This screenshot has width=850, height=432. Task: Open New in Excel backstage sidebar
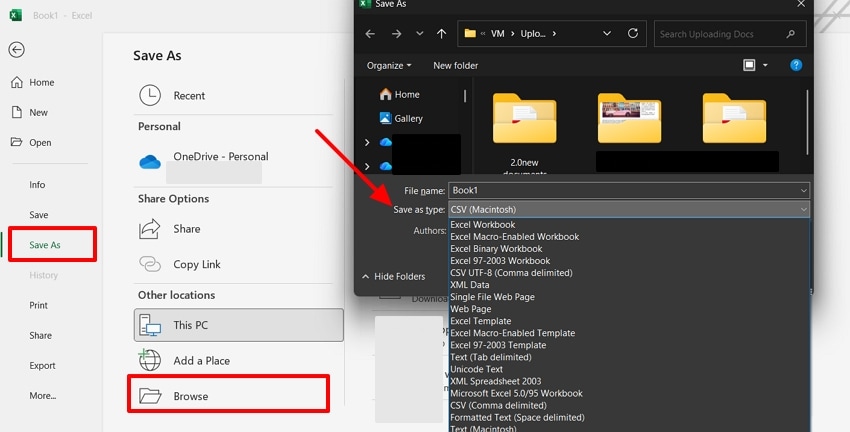30,112
